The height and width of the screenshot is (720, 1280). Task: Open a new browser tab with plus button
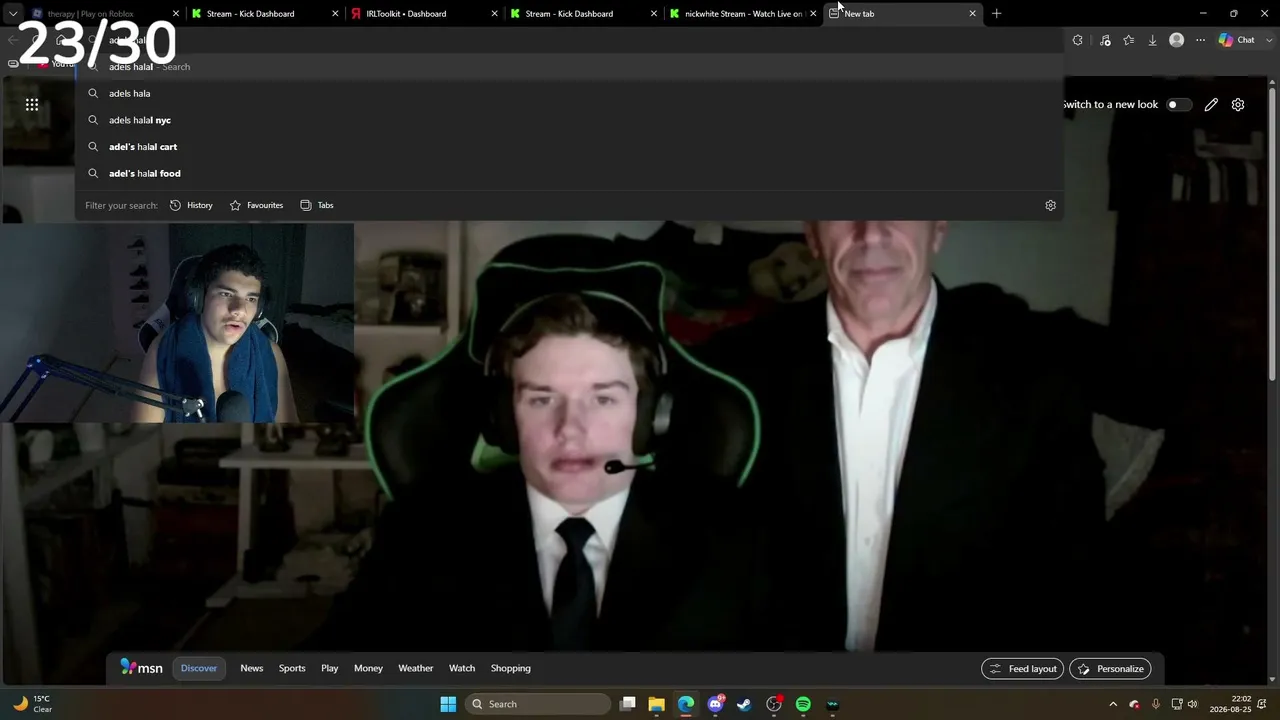coord(996,14)
